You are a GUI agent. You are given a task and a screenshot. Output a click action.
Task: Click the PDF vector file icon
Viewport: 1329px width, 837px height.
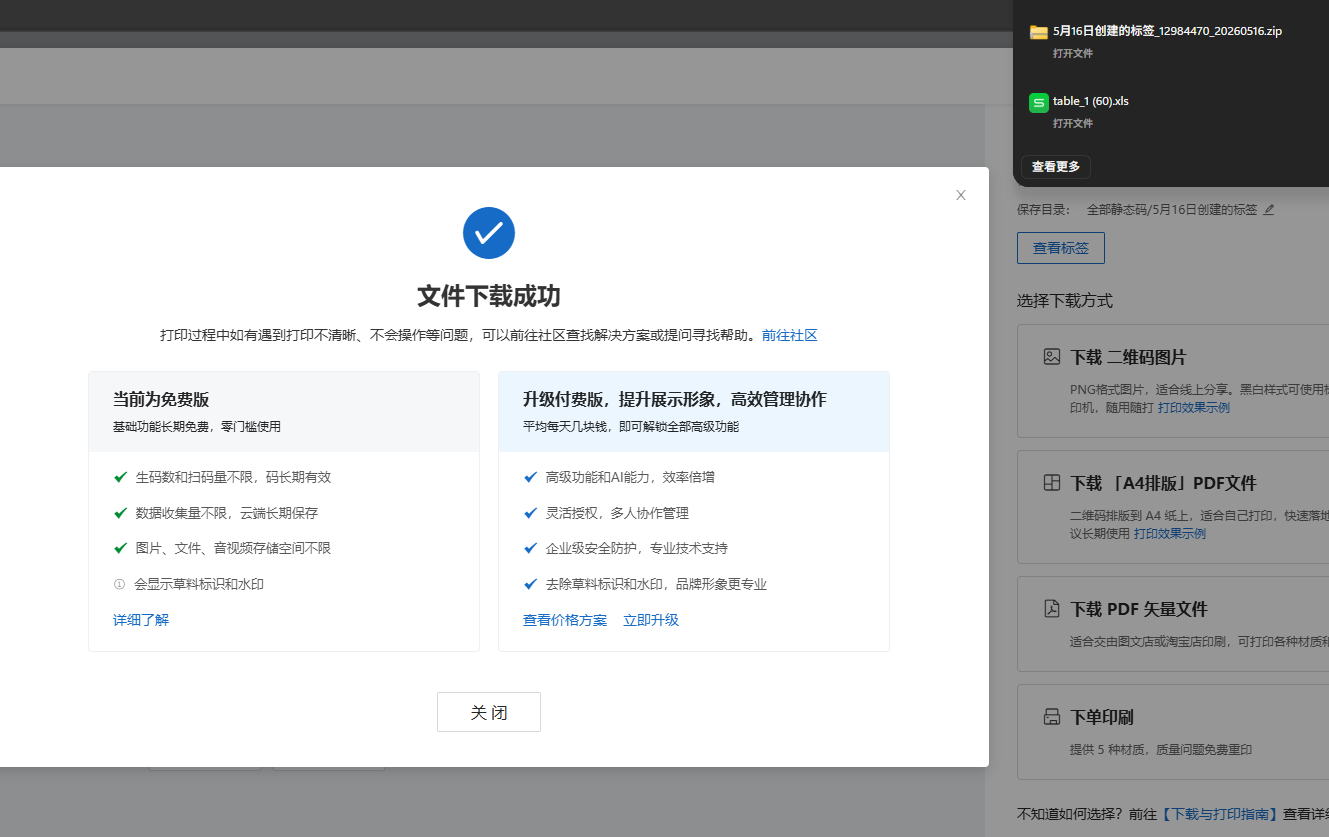[x=1051, y=608]
